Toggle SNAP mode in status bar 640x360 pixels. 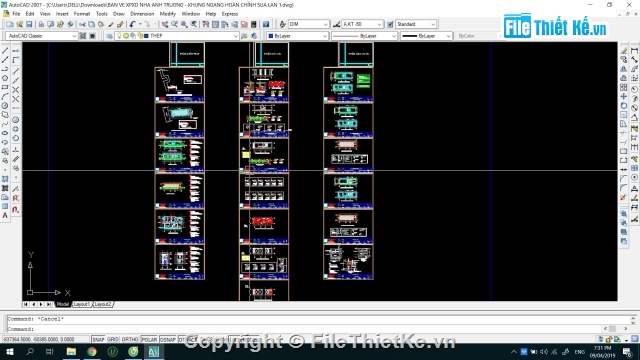(x=98, y=339)
